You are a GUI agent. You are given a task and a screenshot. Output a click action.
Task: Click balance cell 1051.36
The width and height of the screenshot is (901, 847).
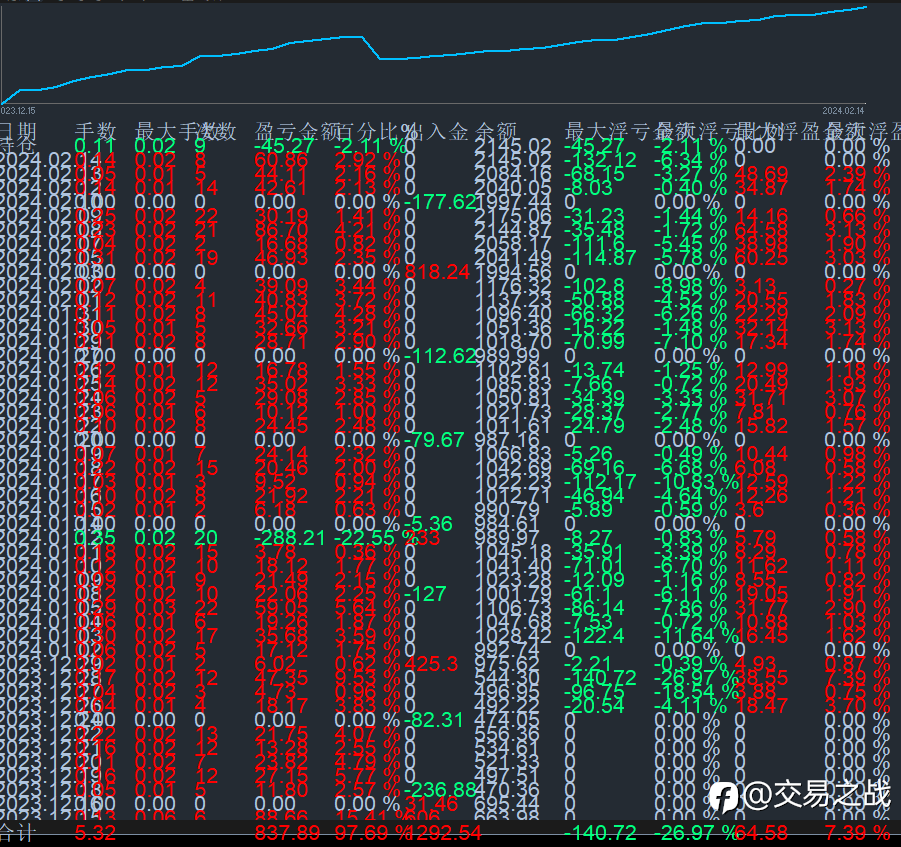click(513, 328)
